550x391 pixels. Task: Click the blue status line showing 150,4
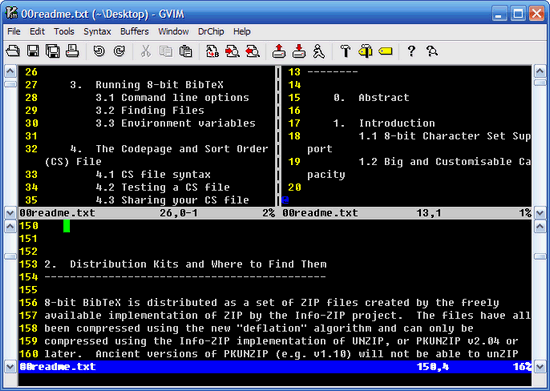(x=275, y=367)
